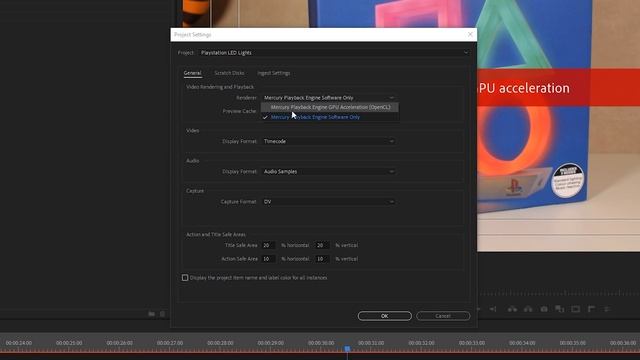Cancel the Project Settings dialog

(443, 316)
